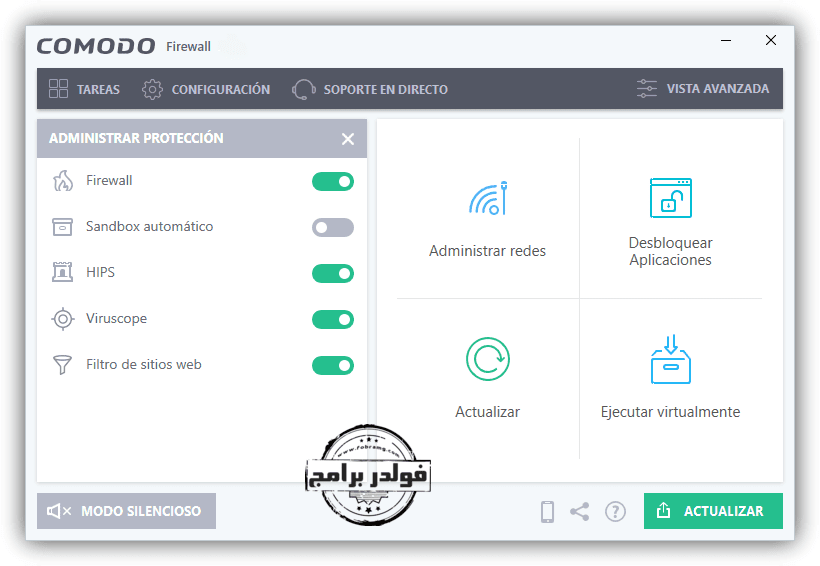This screenshot has height=566, width=820.
Task: Disable the Filtro de sitios web toggle
Action: coord(333,366)
